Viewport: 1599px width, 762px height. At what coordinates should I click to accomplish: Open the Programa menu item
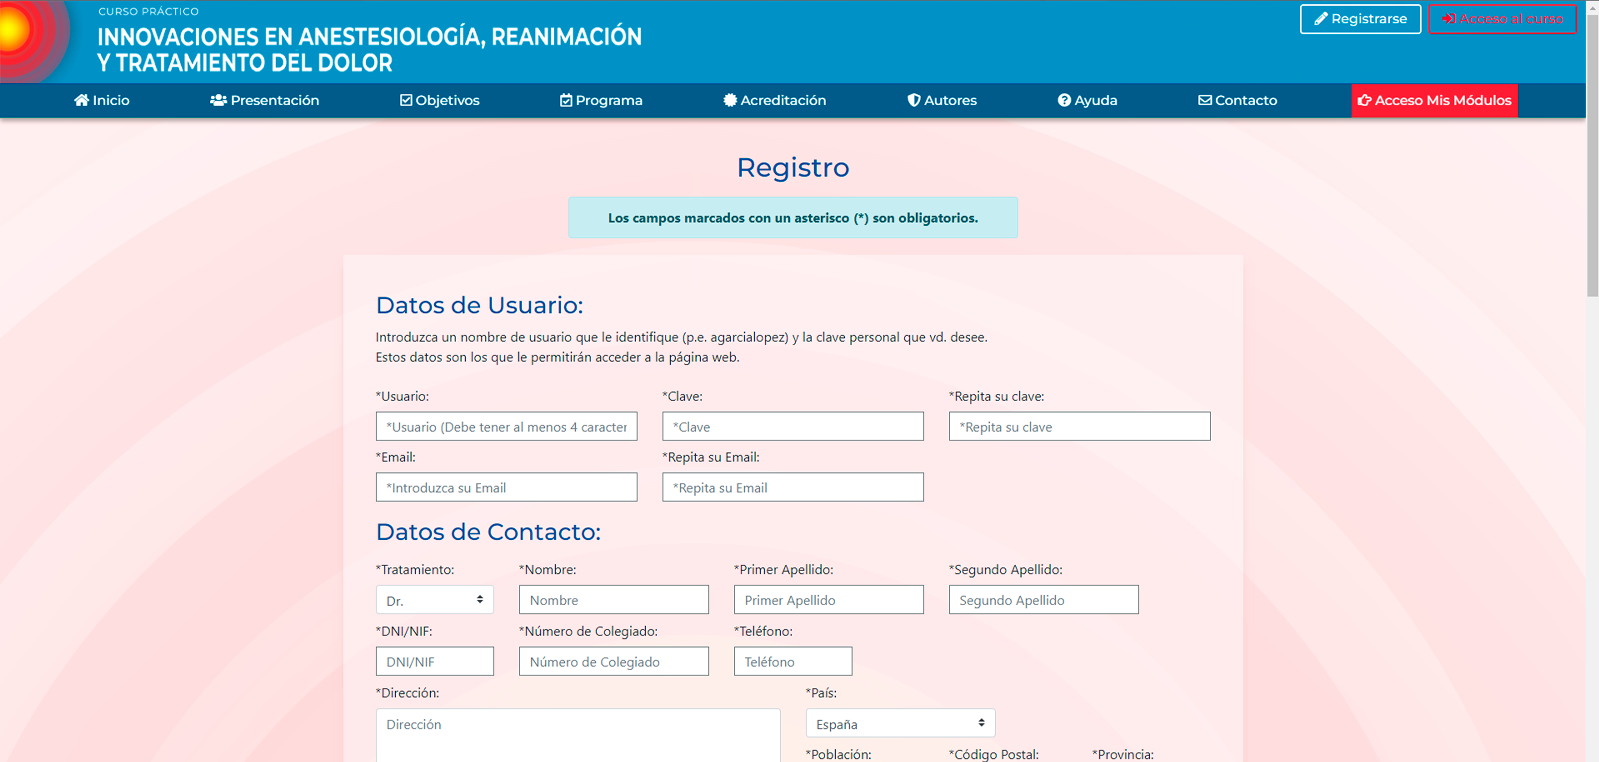(x=601, y=100)
